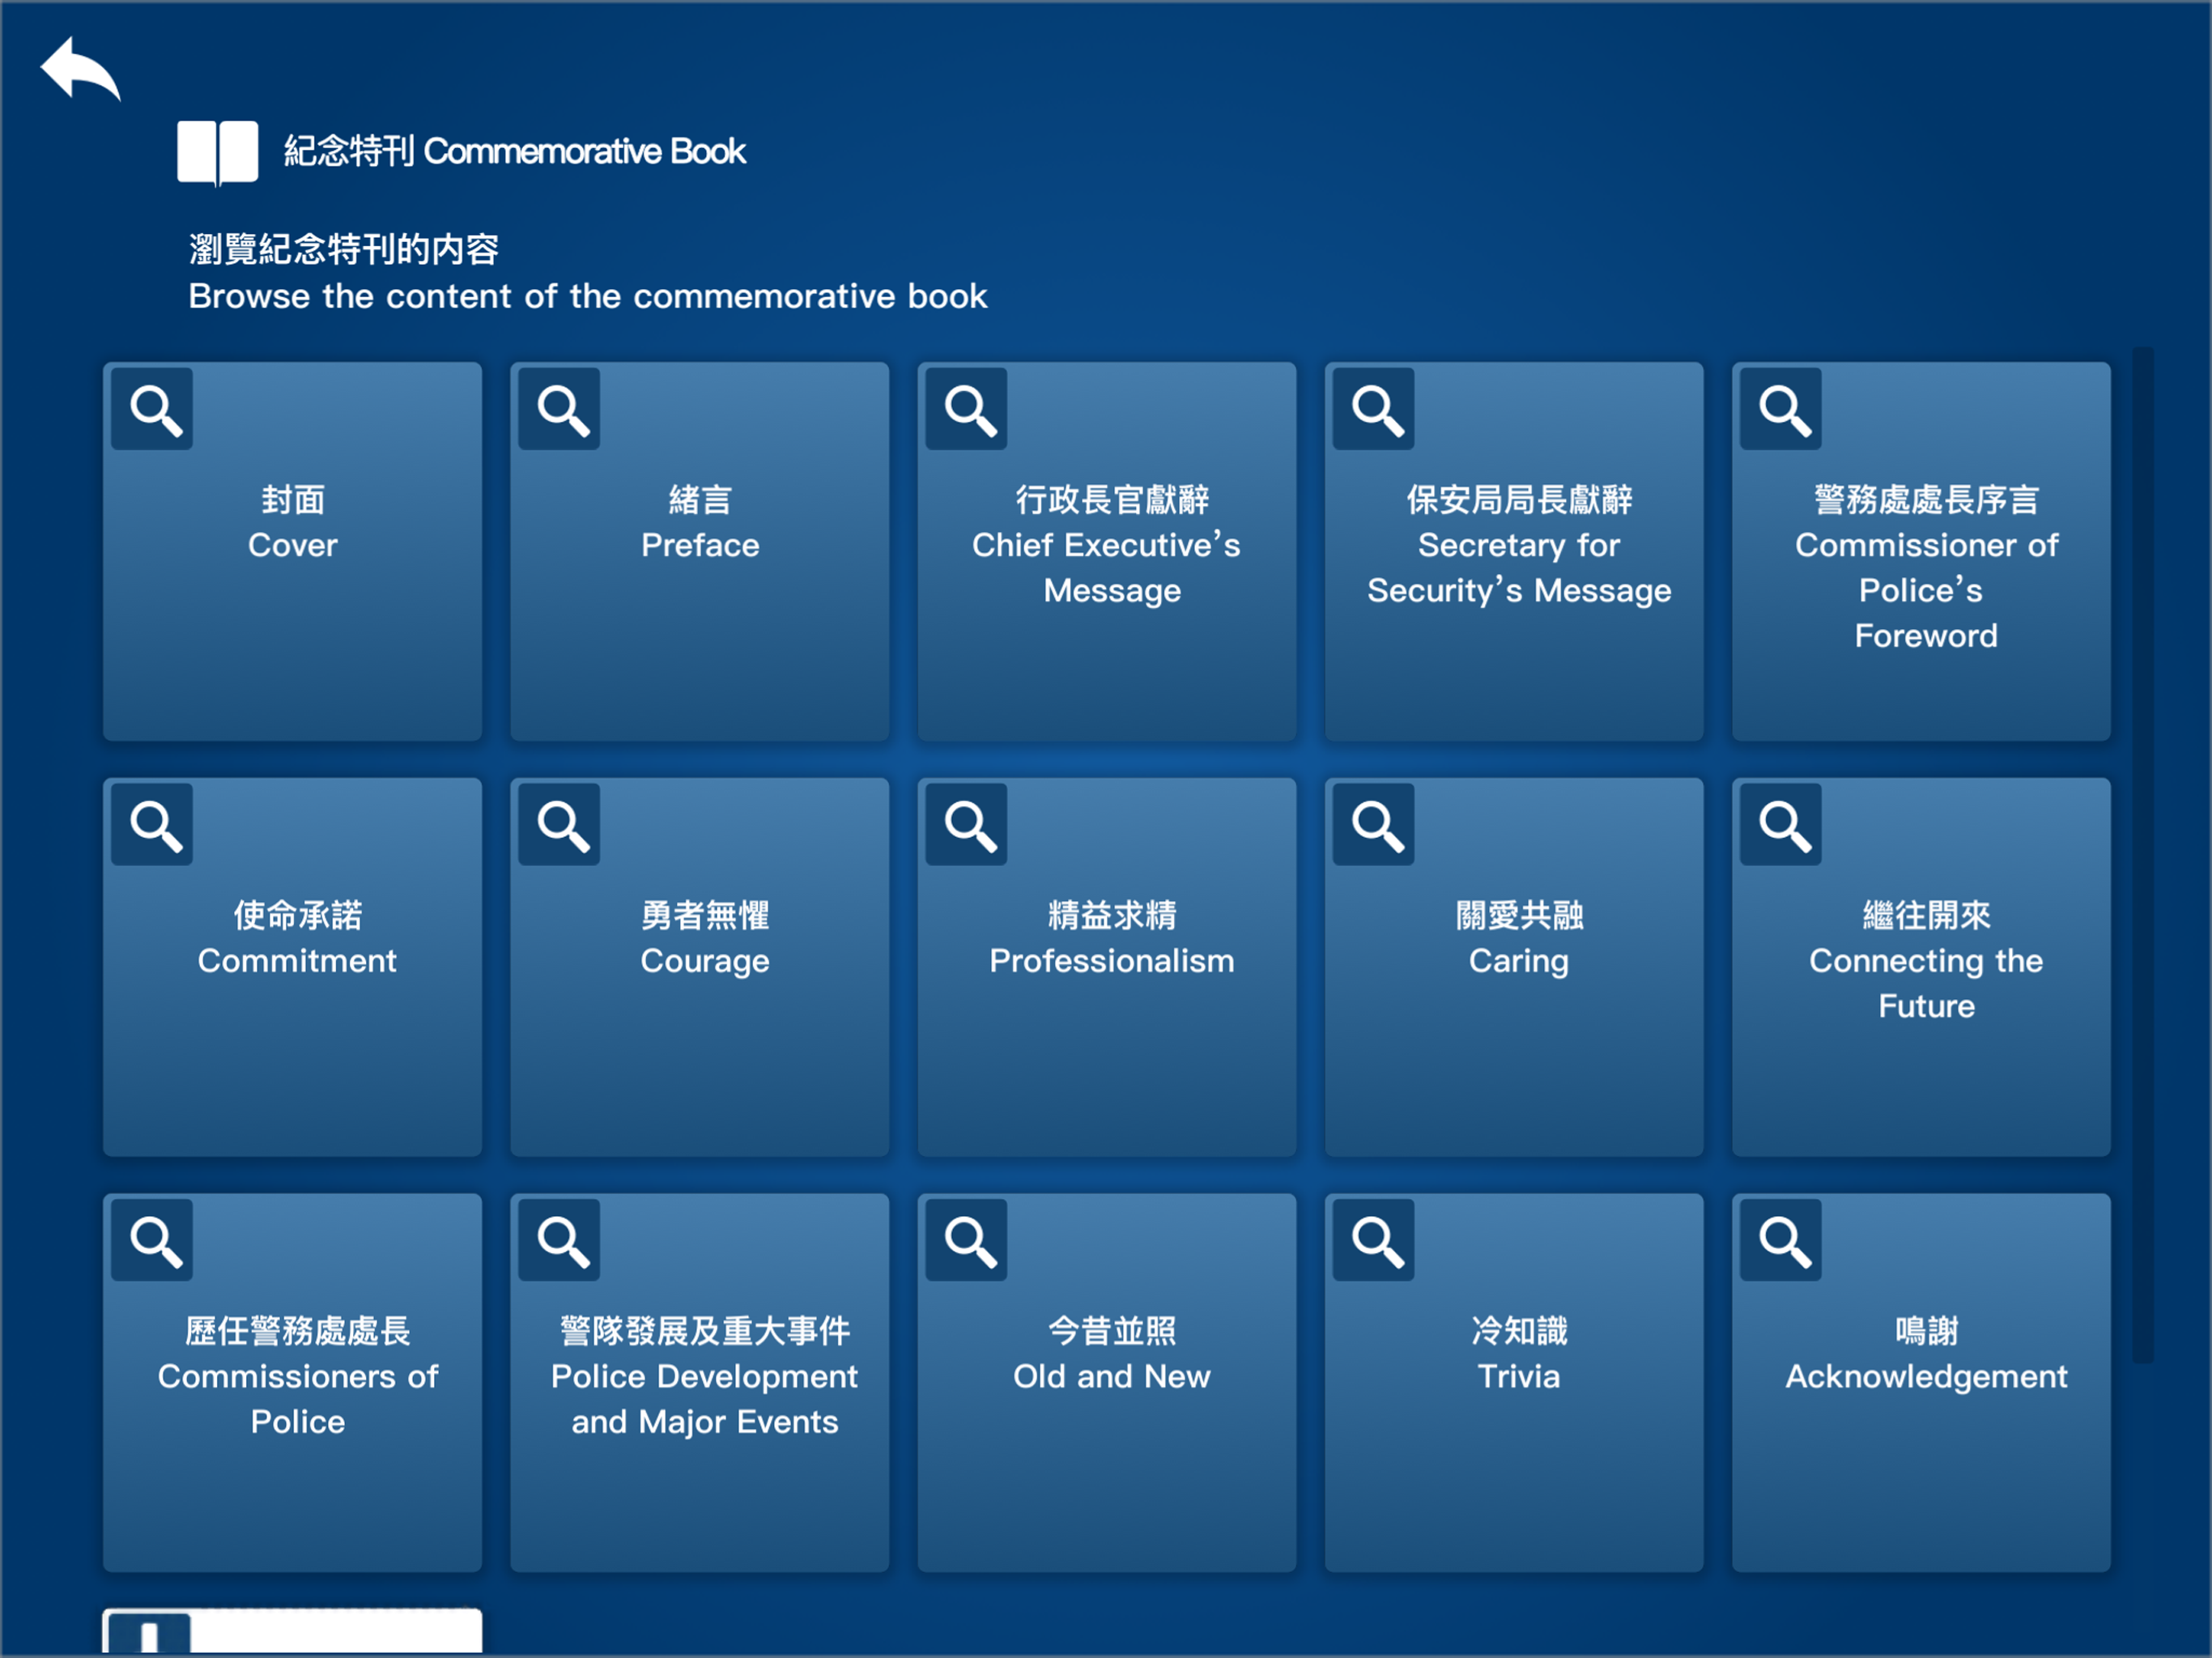Open Police Development and Major Events tile
Viewport: 2212px width, 1658px height.
point(699,1382)
